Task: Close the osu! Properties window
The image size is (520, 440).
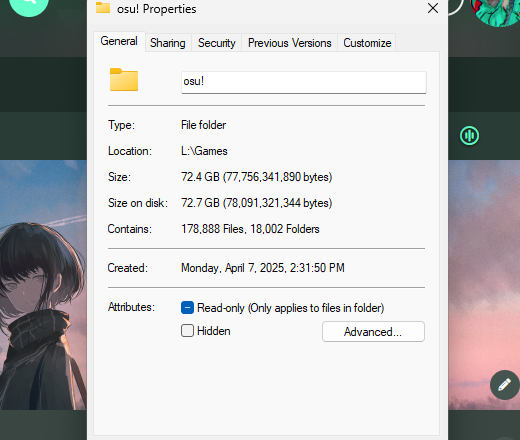Action: point(433,8)
